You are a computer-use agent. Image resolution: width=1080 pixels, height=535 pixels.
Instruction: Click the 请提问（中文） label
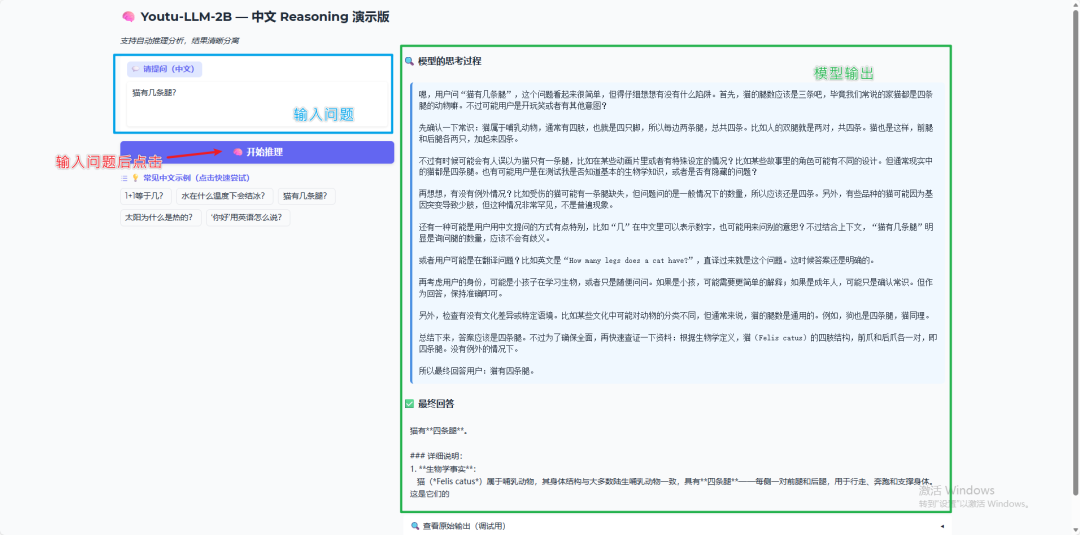coord(164,69)
